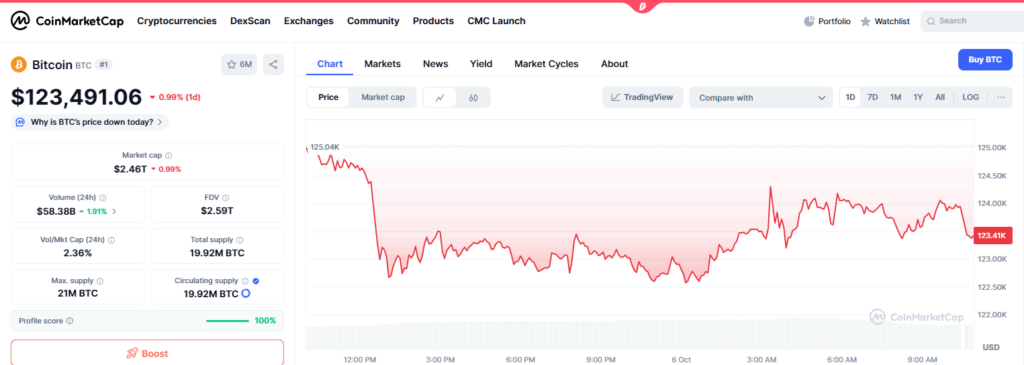The image size is (1024, 365).
Task: Click the Buy BTC button
Action: pos(985,59)
